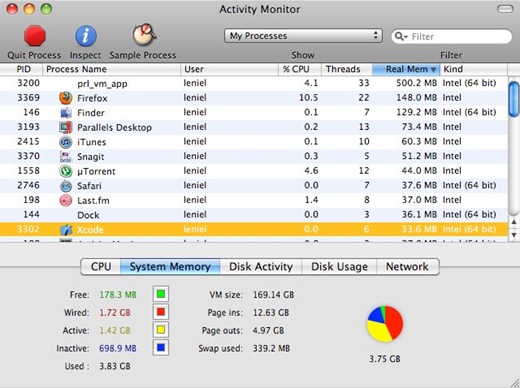Image resolution: width=520 pixels, height=388 pixels.
Task: Click PID 3200 cell
Action: 28,83
